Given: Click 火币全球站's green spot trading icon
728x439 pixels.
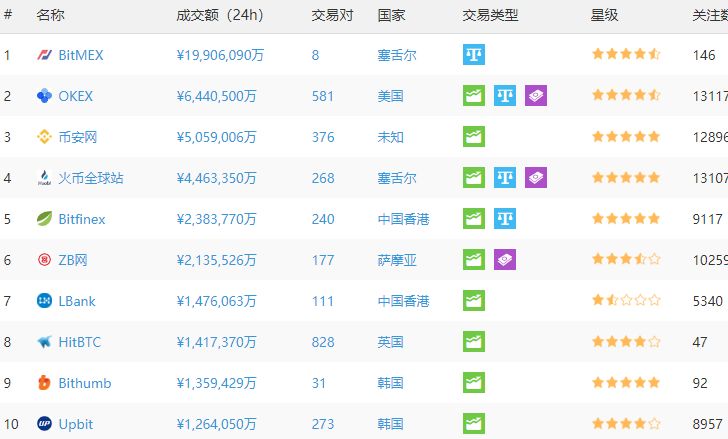Looking at the screenshot, I should (x=474, y=177).
